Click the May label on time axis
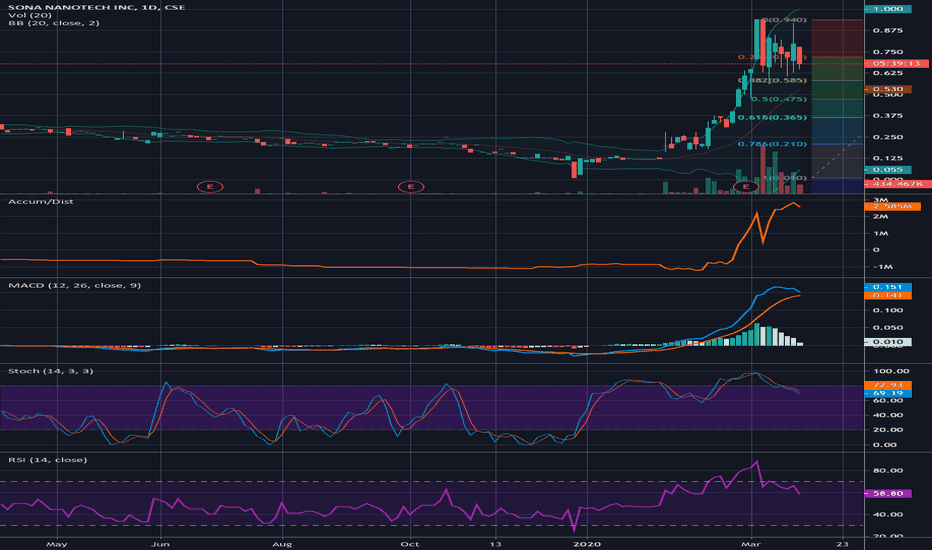932x550 pixels. tap(56, 544)
